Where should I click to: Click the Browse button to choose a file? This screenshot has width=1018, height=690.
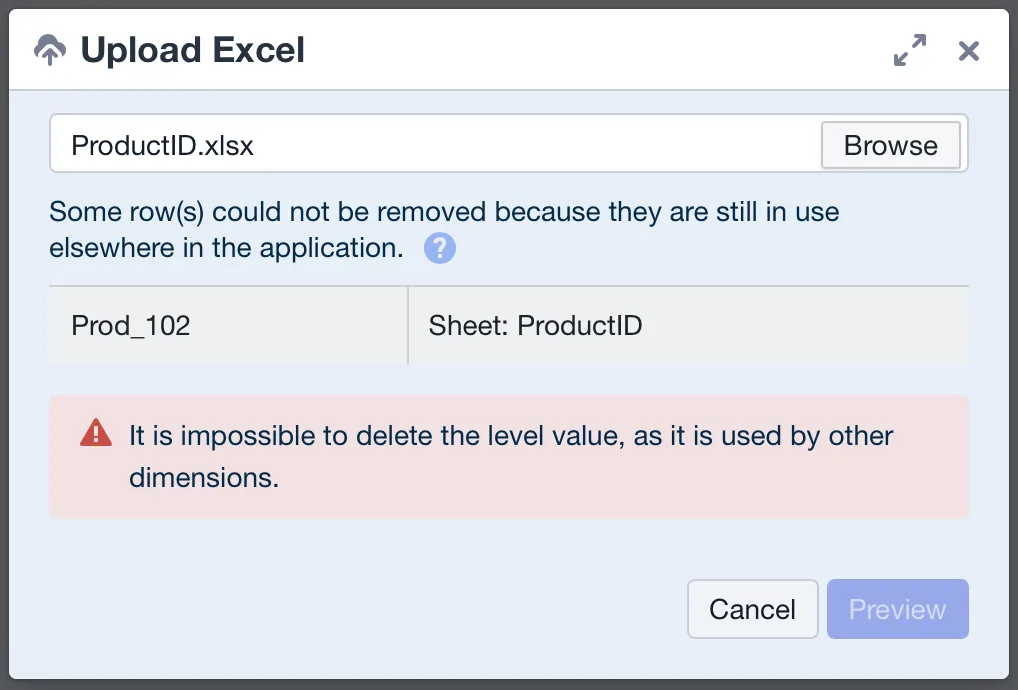890,145
